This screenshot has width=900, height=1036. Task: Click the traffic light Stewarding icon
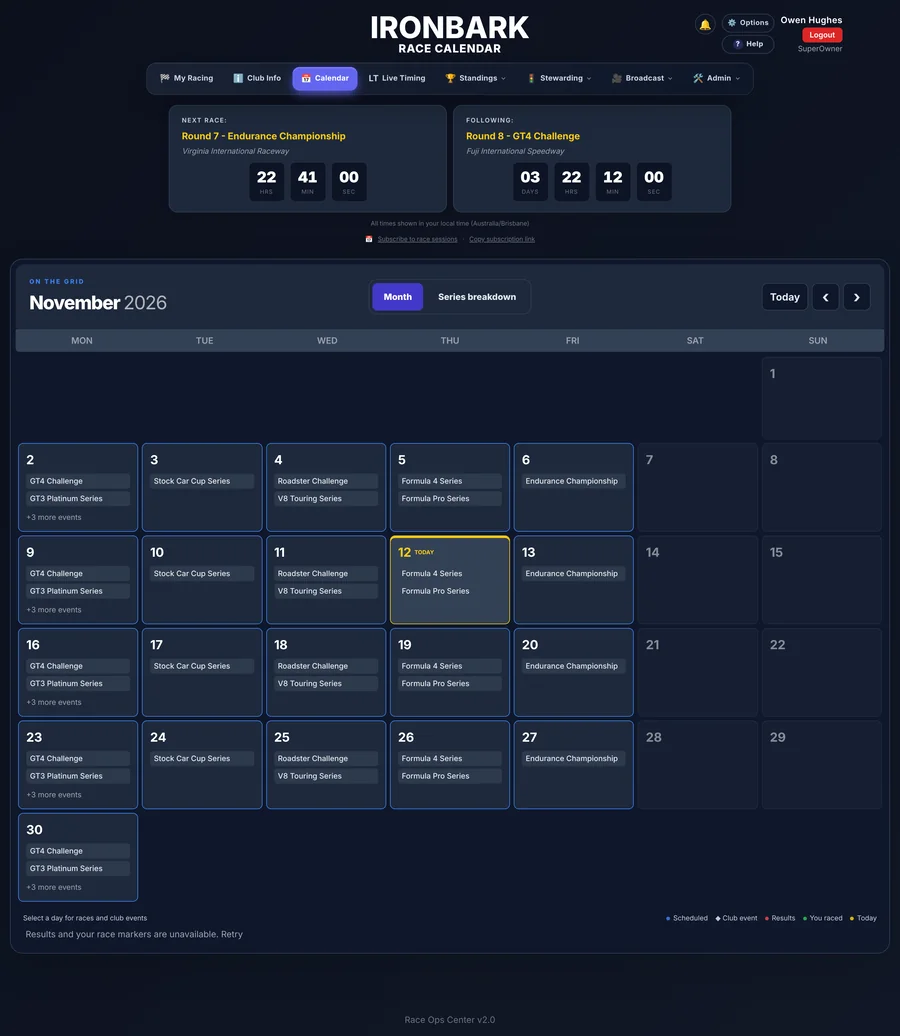coord(531,78)
